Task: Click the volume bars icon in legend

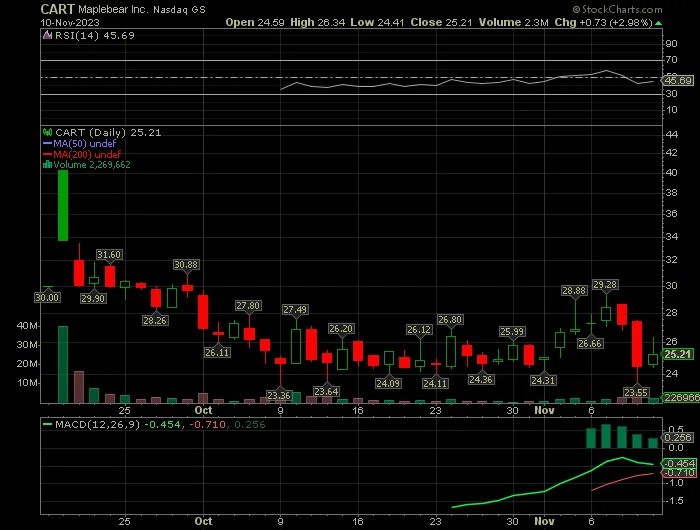Action: tap(47, 165)
